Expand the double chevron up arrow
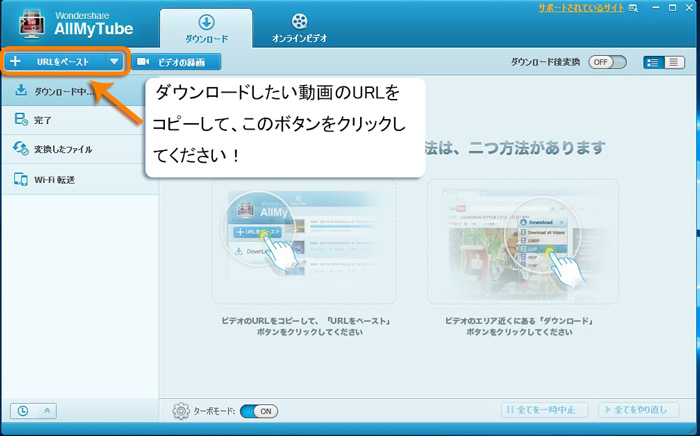700x436 pixels. point(47,411)
